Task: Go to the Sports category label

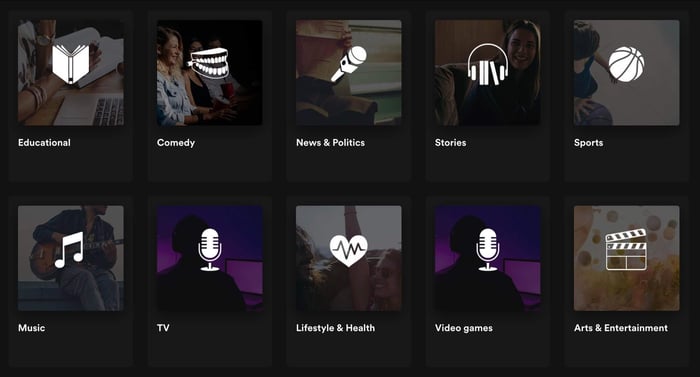Action: click(588, 143)
